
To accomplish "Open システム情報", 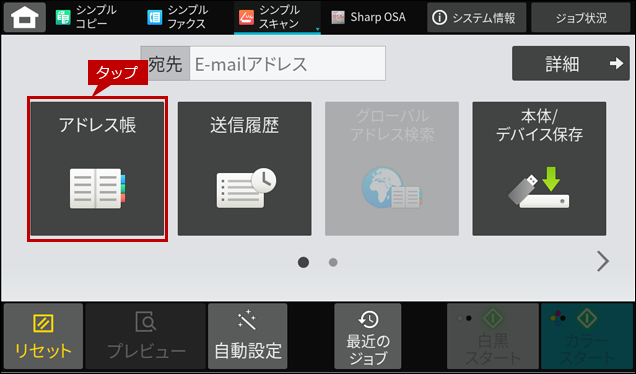I will 476,17.
